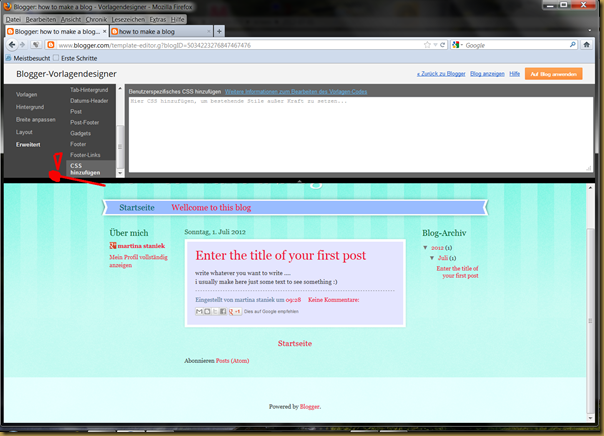The height and width of the screenshot is (436, 604).
Task: Open the Hilfe menu in the menu bar
Action: 178,19
